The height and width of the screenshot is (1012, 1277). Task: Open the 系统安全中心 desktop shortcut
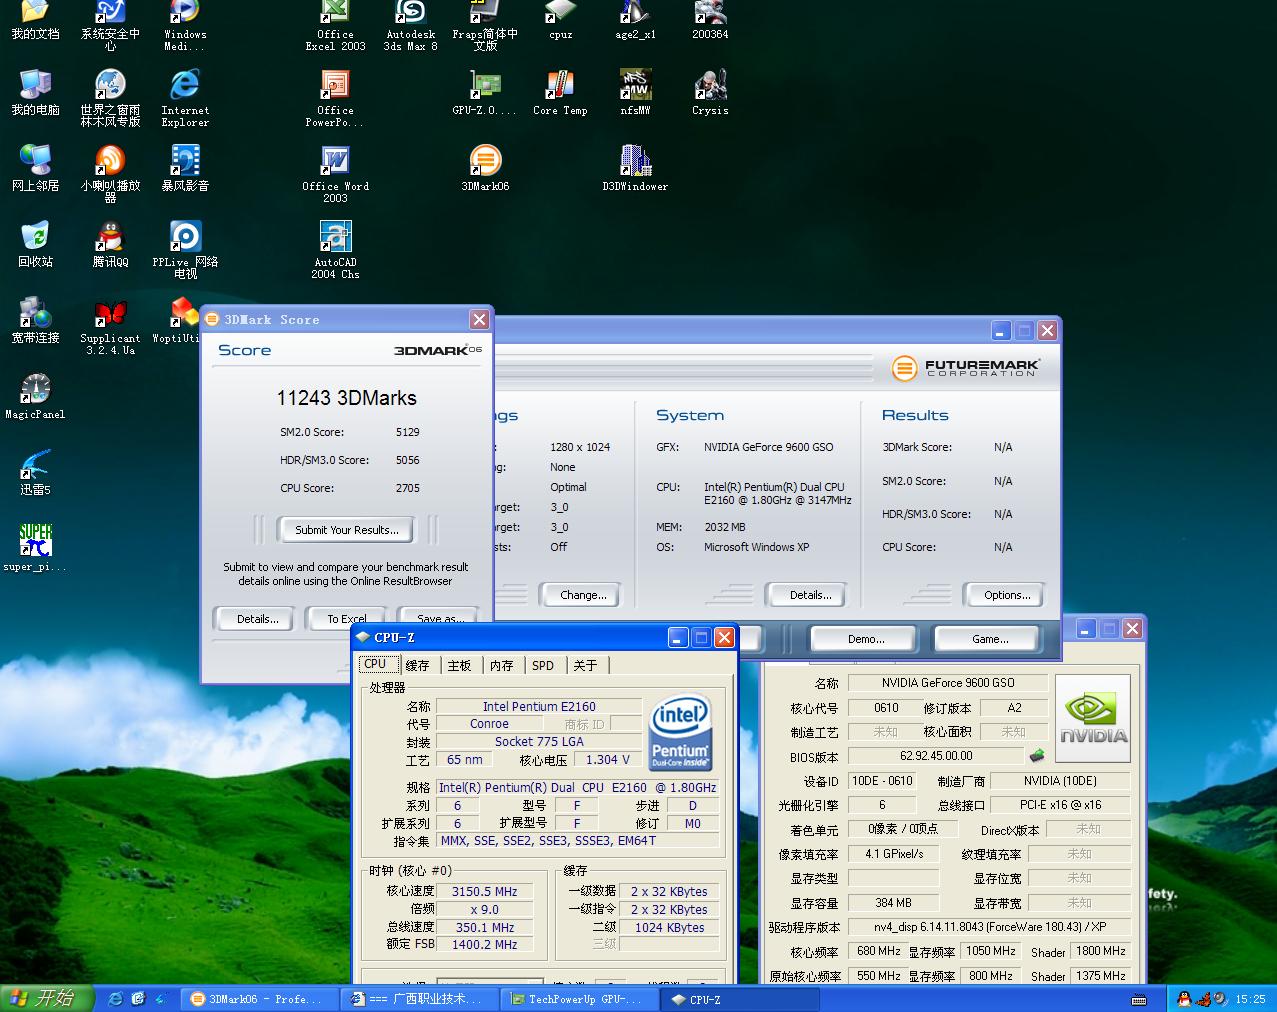pos(110,25)
